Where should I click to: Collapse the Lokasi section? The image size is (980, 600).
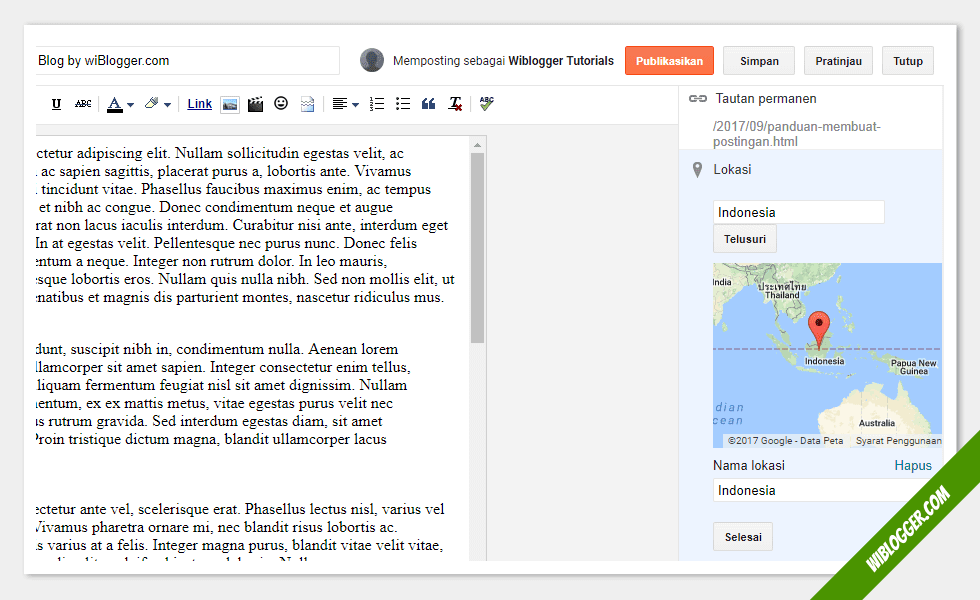pyautogui.click(x=732, y=169)
